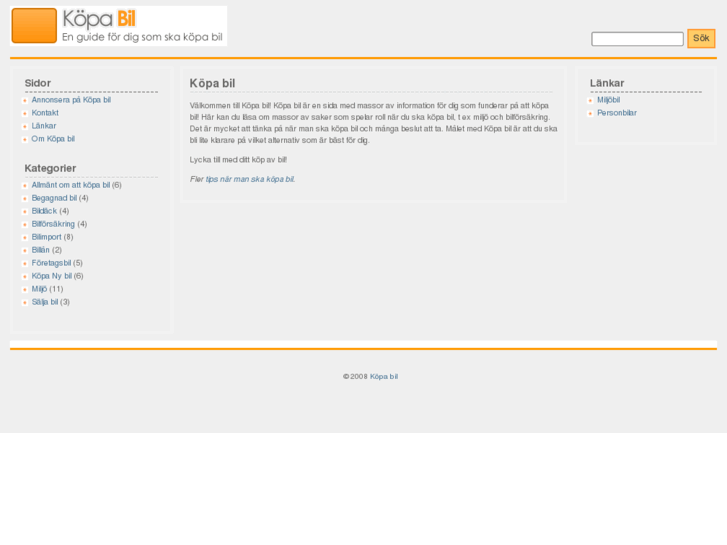Focus the search text field
This screenshot has width=727, height=545.
(637, 39)
